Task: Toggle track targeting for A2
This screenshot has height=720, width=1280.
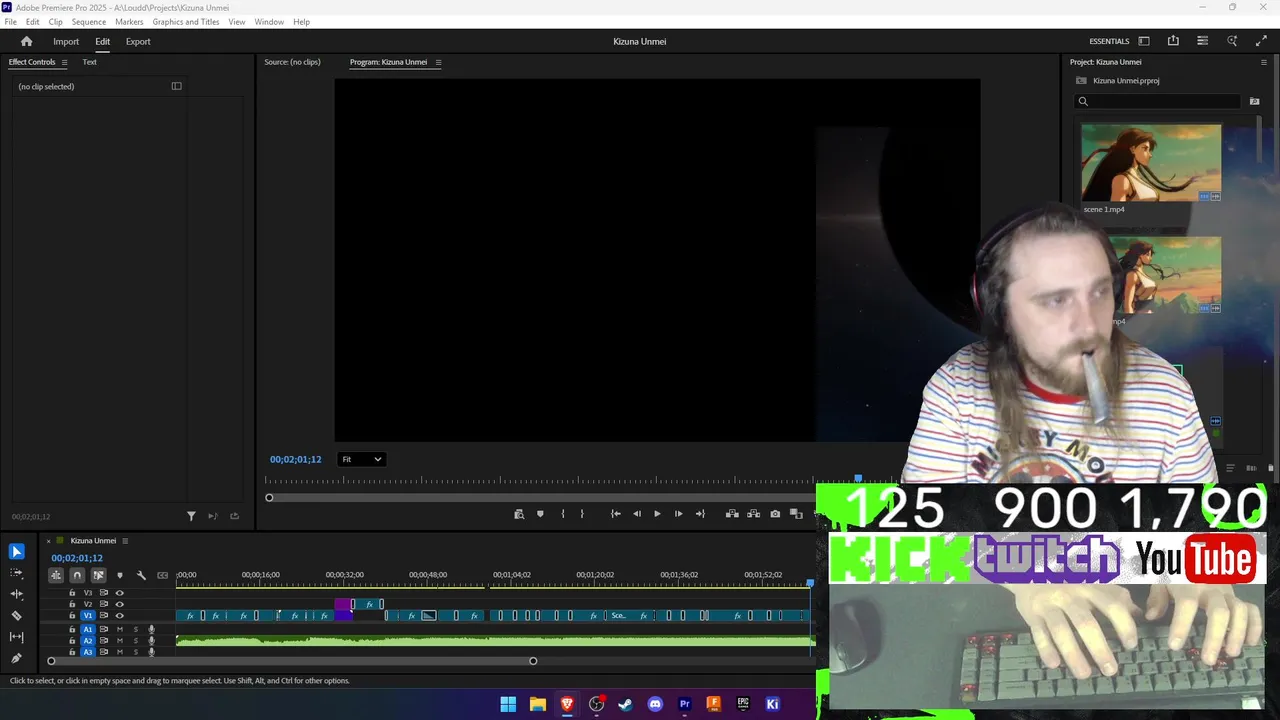Action: (88, 640)
